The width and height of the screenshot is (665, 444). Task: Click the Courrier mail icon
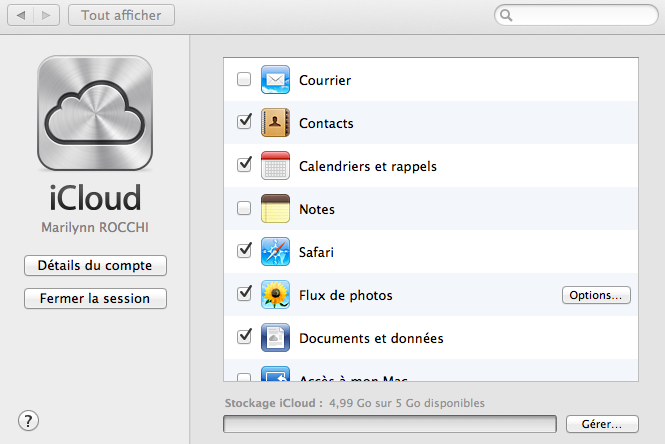pyautogui.click(x=275, y=79)
